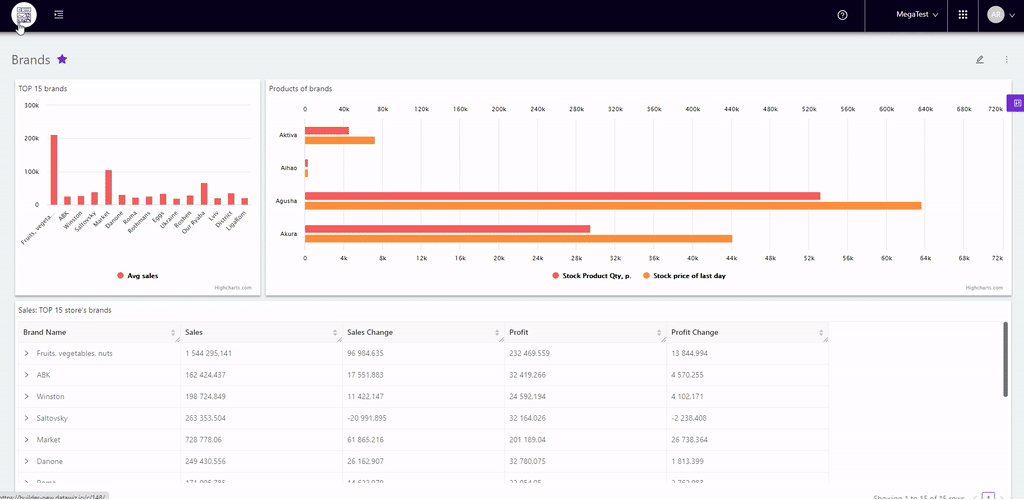Open the apps grid launcher
Image resolution: width=1024 pixels, height=500 pixels.
coord(963,15)
